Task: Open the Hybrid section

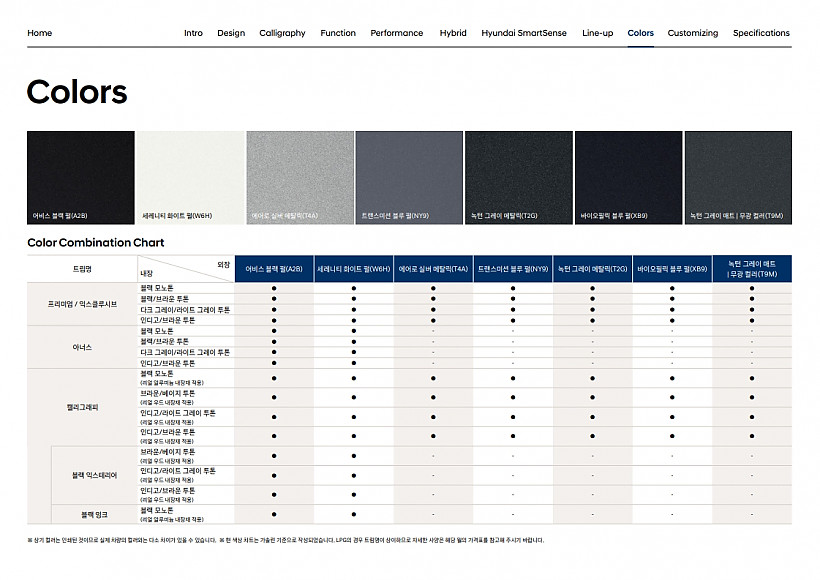Action: (x=453, y=33)
